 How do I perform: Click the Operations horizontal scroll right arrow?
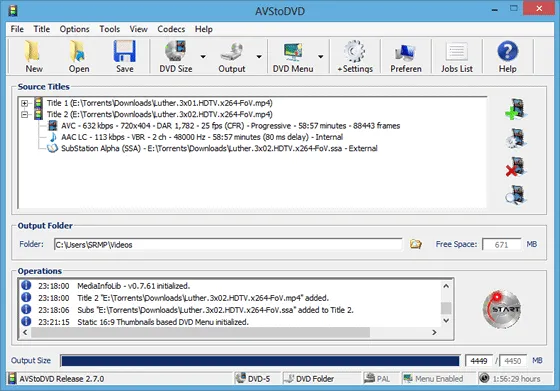(x=434, y=332)
